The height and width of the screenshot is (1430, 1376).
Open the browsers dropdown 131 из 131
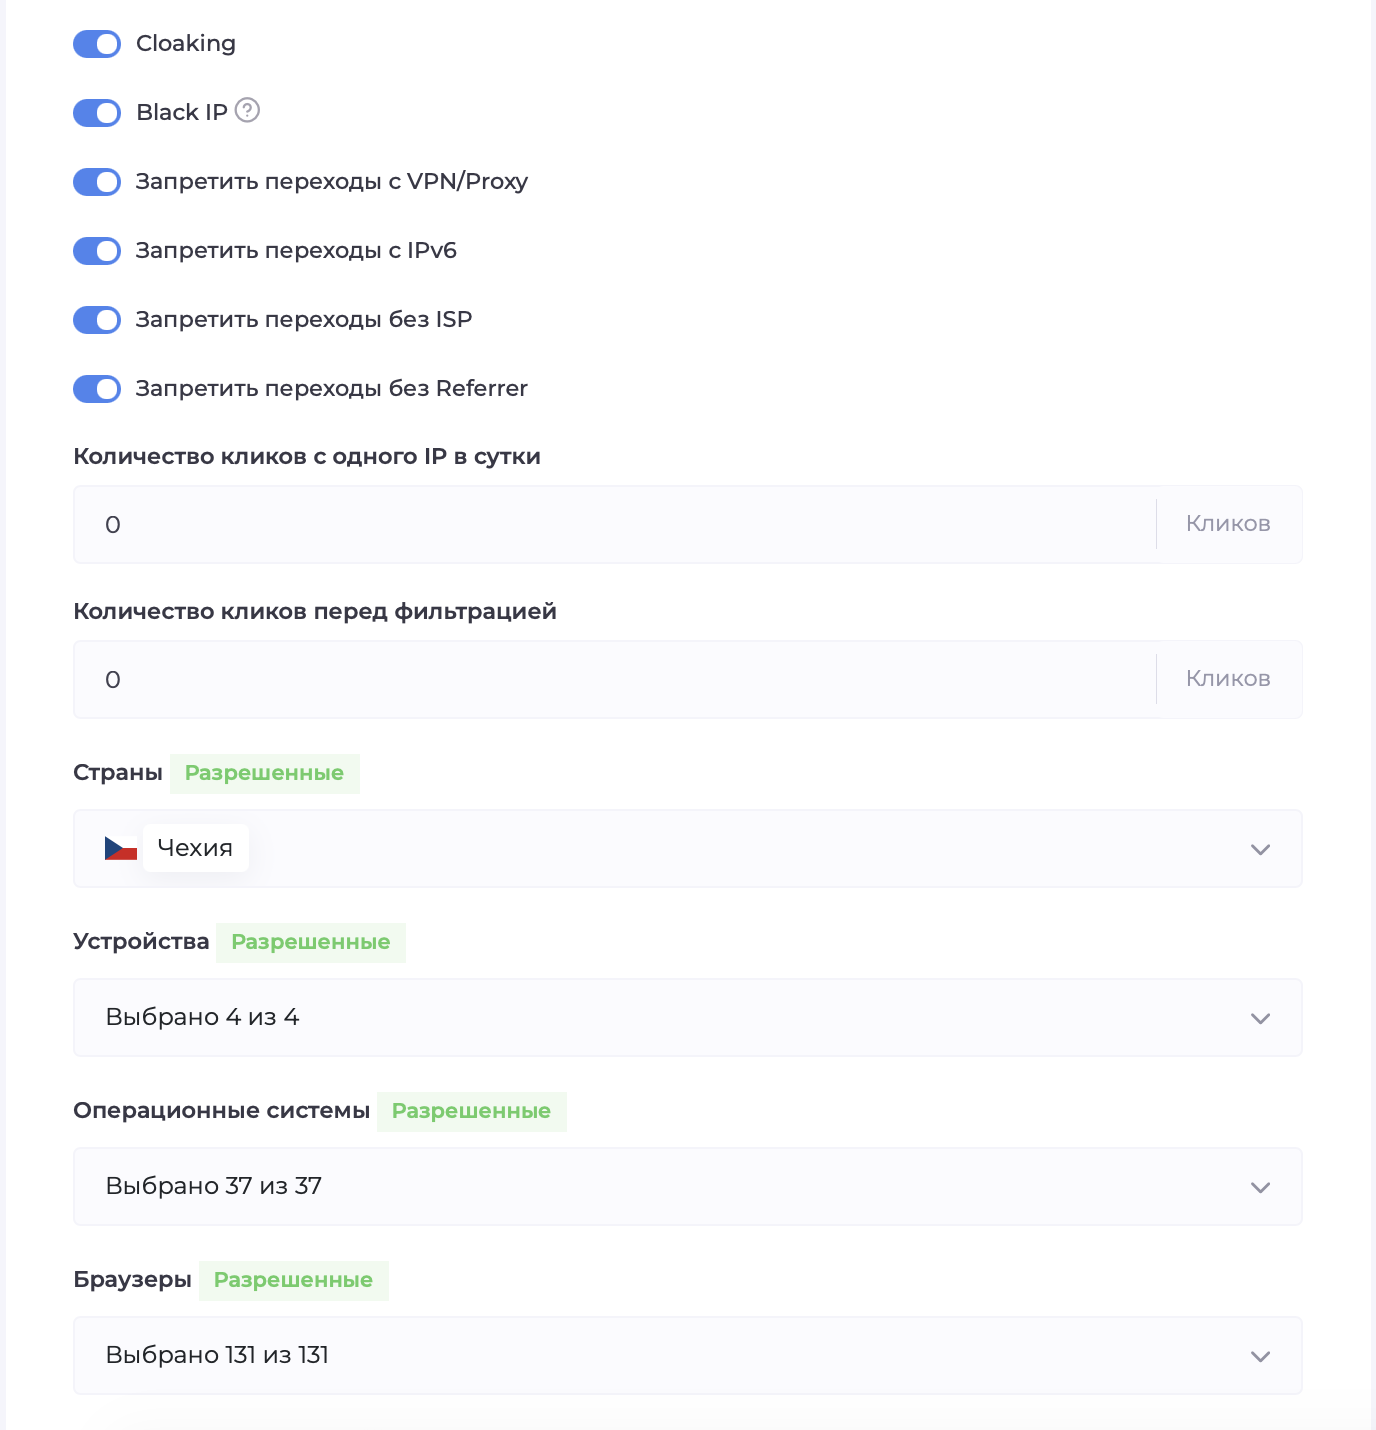click(687, 1356)
